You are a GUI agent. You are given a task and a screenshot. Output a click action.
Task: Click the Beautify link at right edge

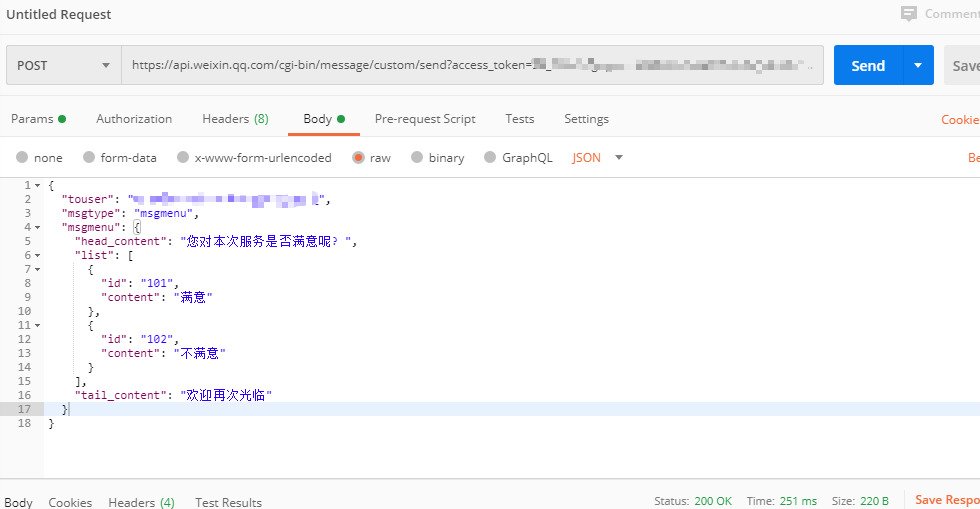click(x=973, y=158)
